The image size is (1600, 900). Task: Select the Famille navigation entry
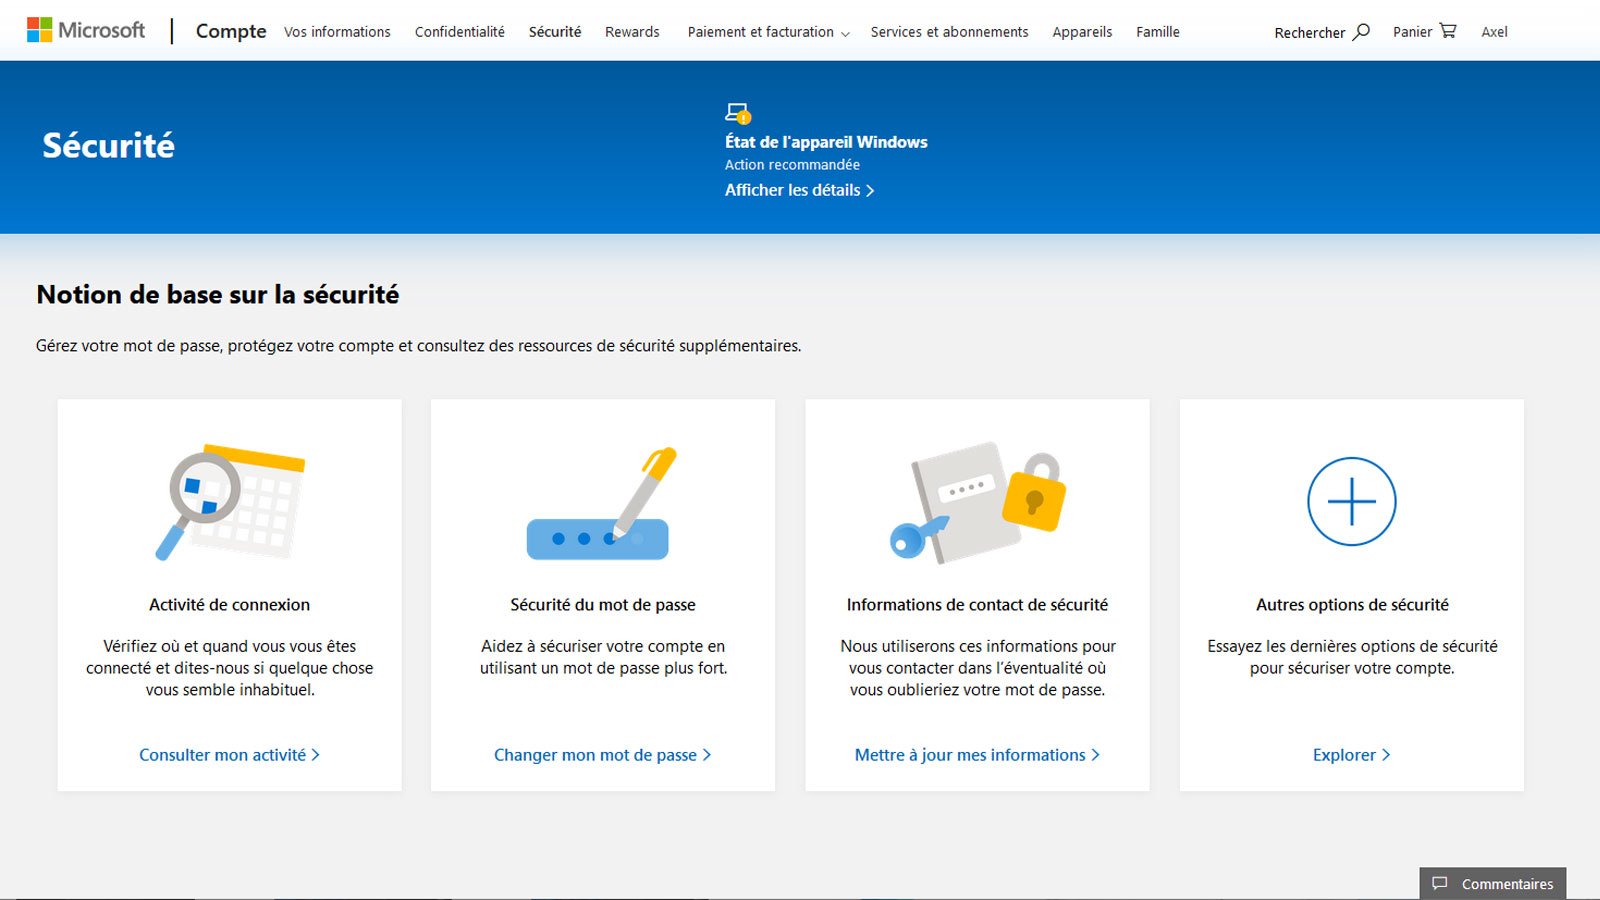click(x=1157, y=31)
